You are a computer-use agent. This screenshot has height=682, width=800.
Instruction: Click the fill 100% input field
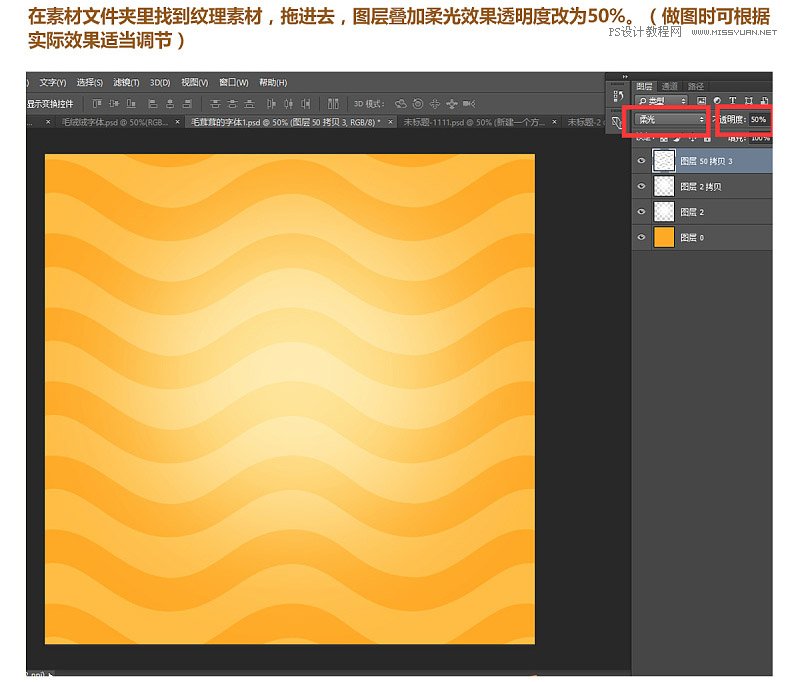760,138
